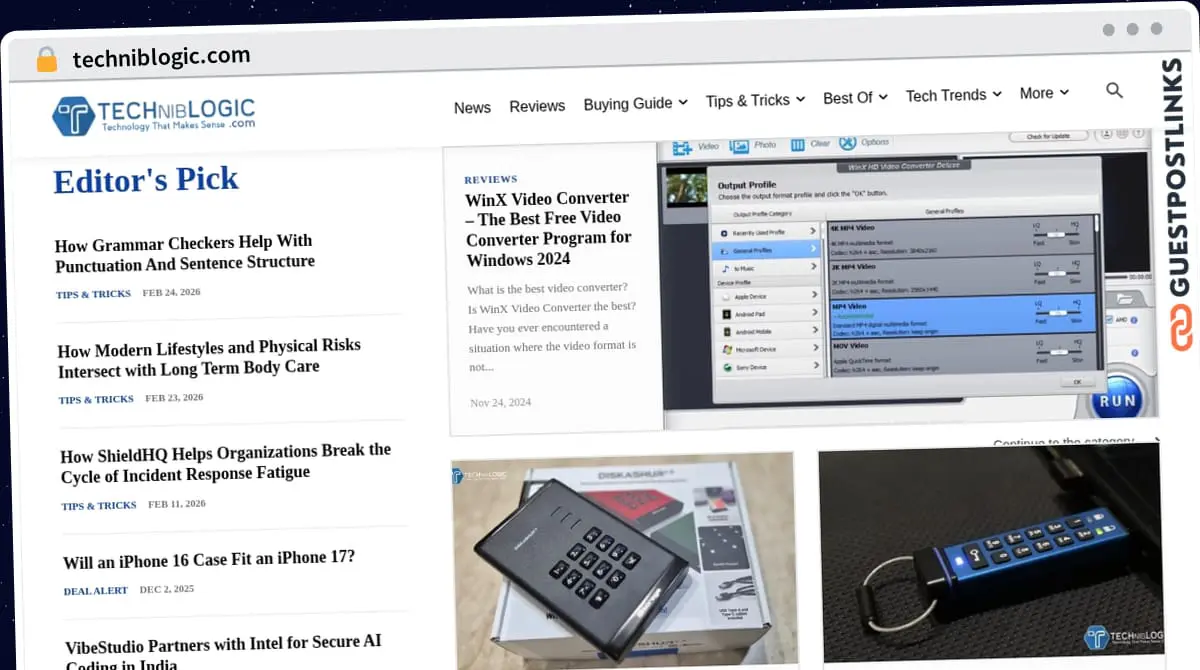Click the REVIEWS category label above WinX

tap(491, 179)
